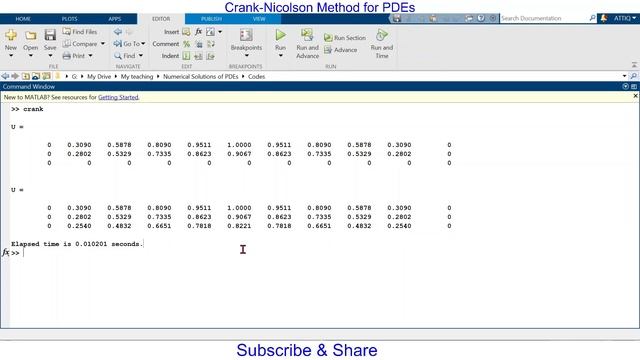The image size is (640, 360).
Task: Click the Find magnifier button
Action: (125, 56)
